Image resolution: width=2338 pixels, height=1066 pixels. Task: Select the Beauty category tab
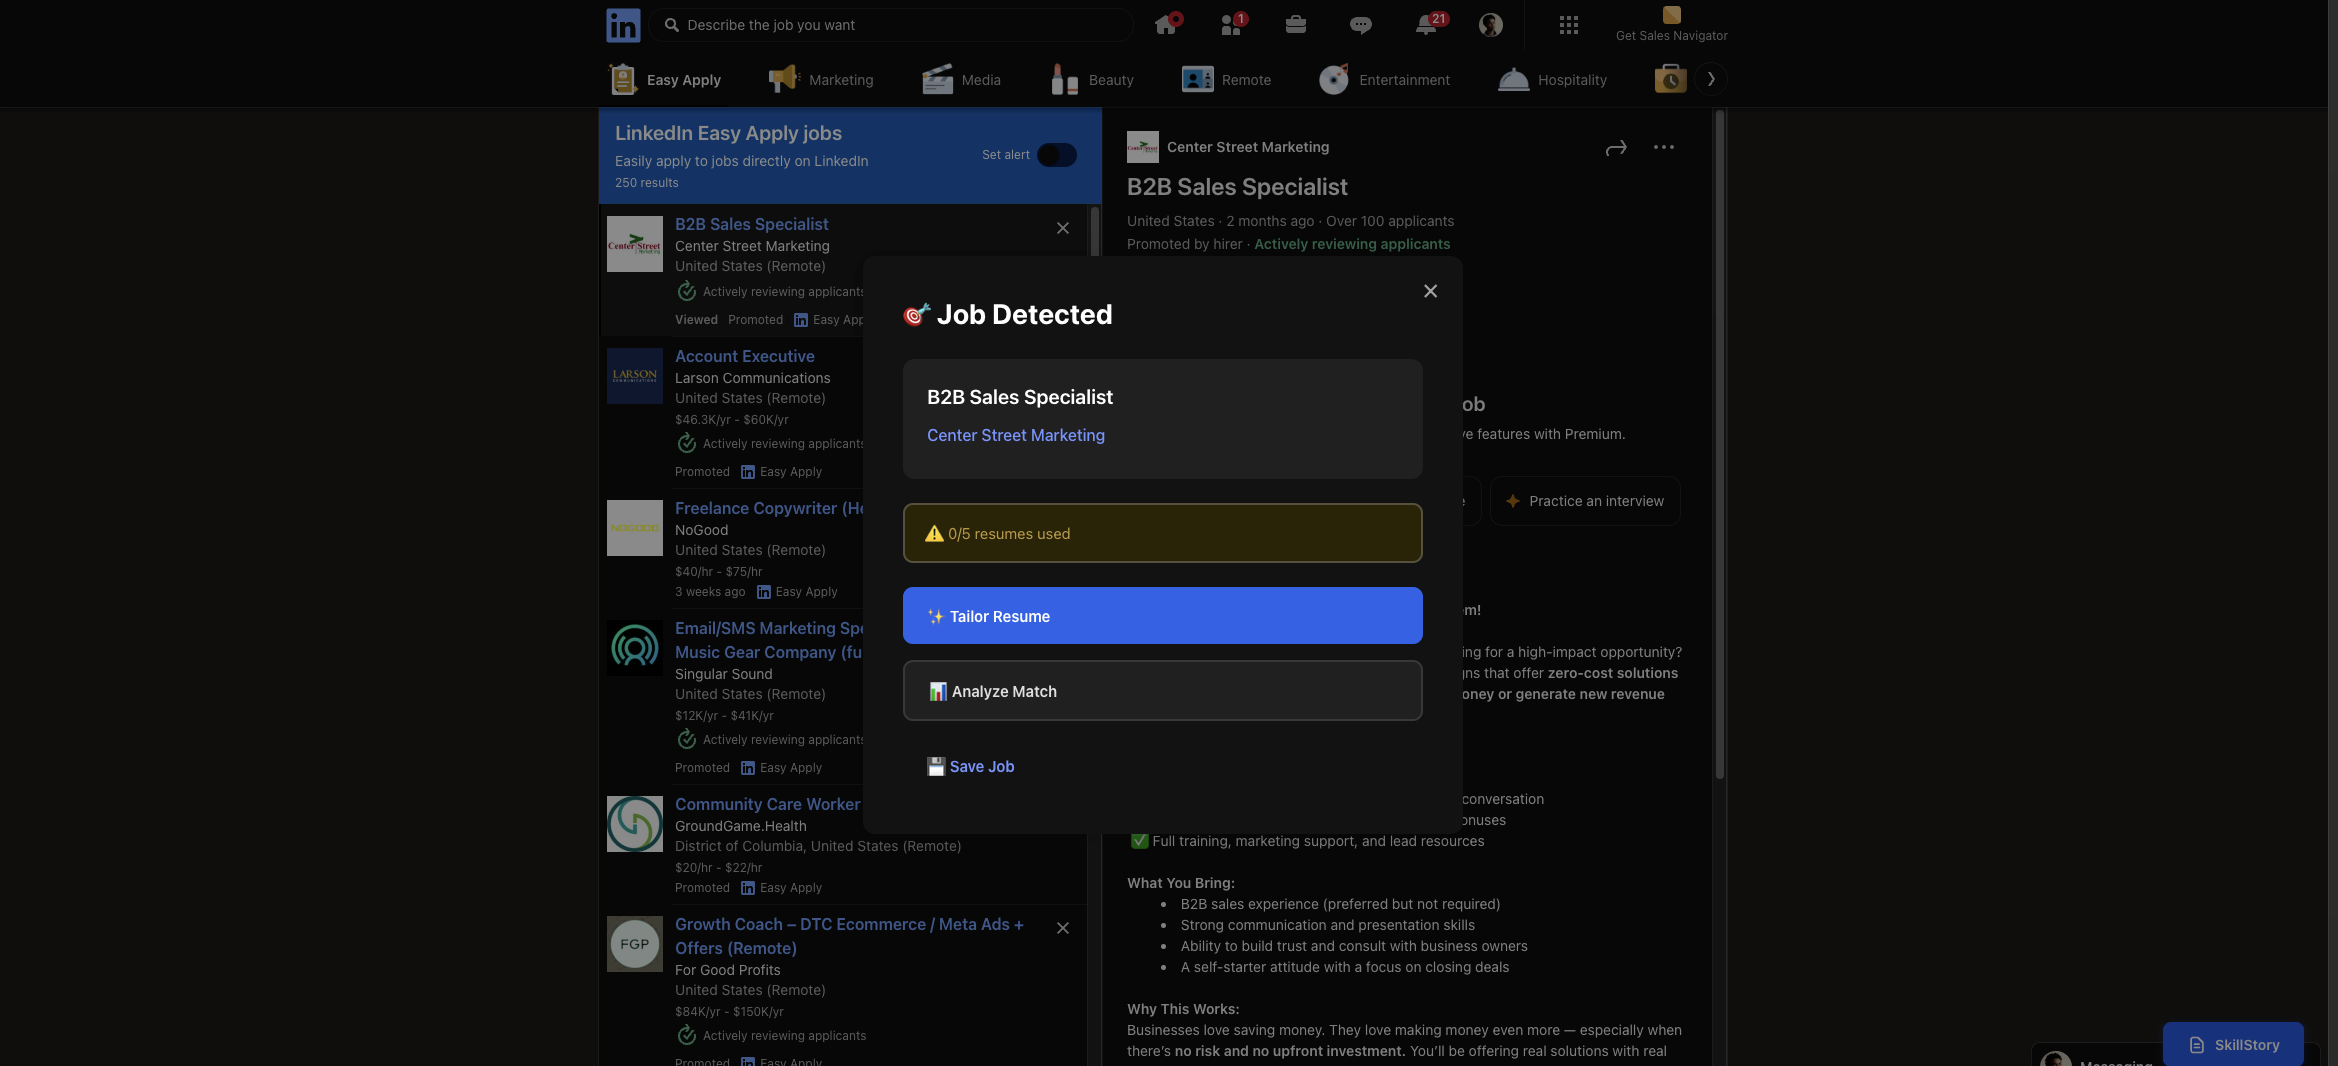coord(1092,80)
